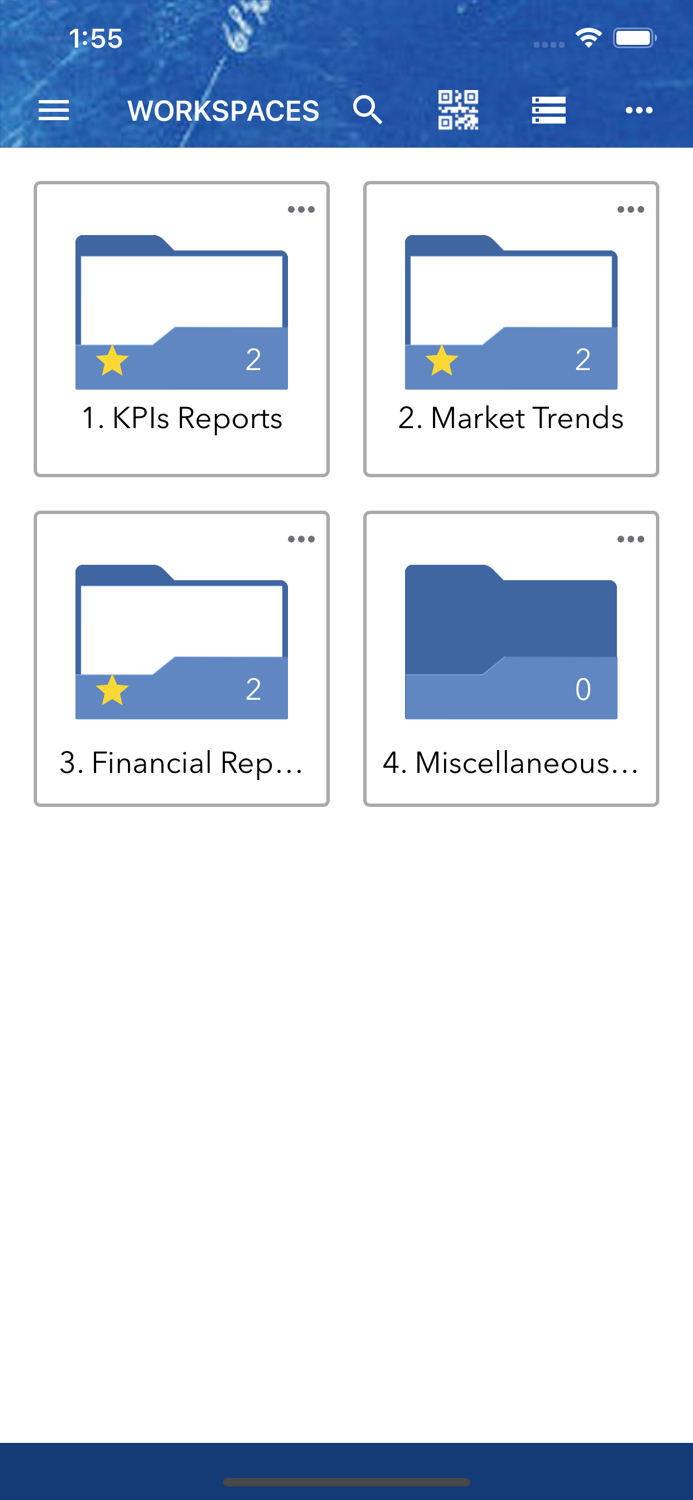Viewport: 693px width, 1500px height.
Task: Toggle favorite star on Financial Reports
Action: click(x=112, y=690)
